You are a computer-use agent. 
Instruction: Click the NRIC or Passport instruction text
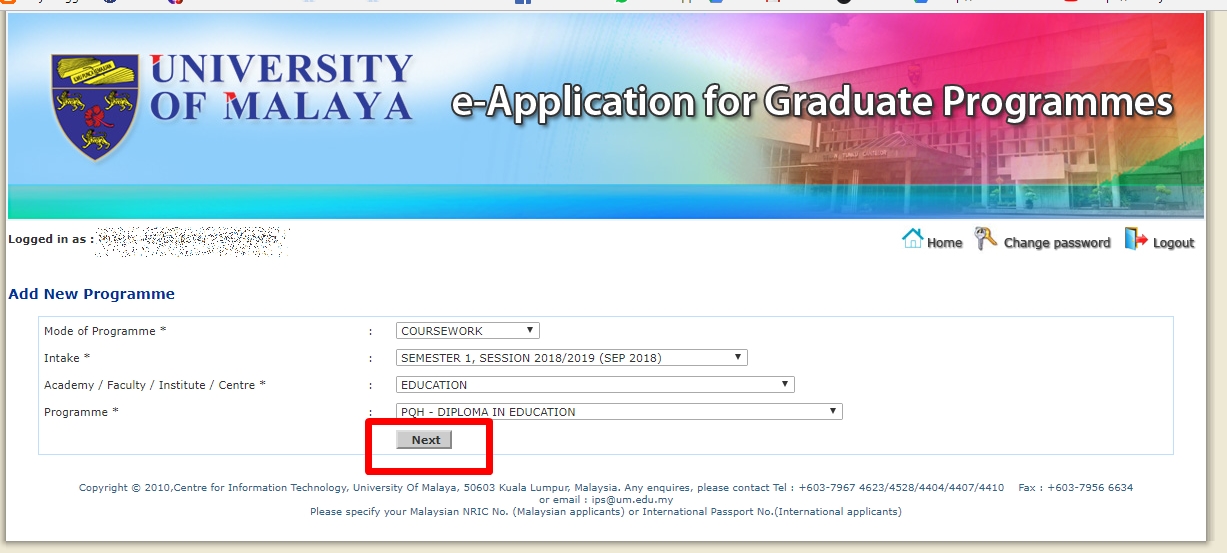pyautogui.click(x=606, y=512)
